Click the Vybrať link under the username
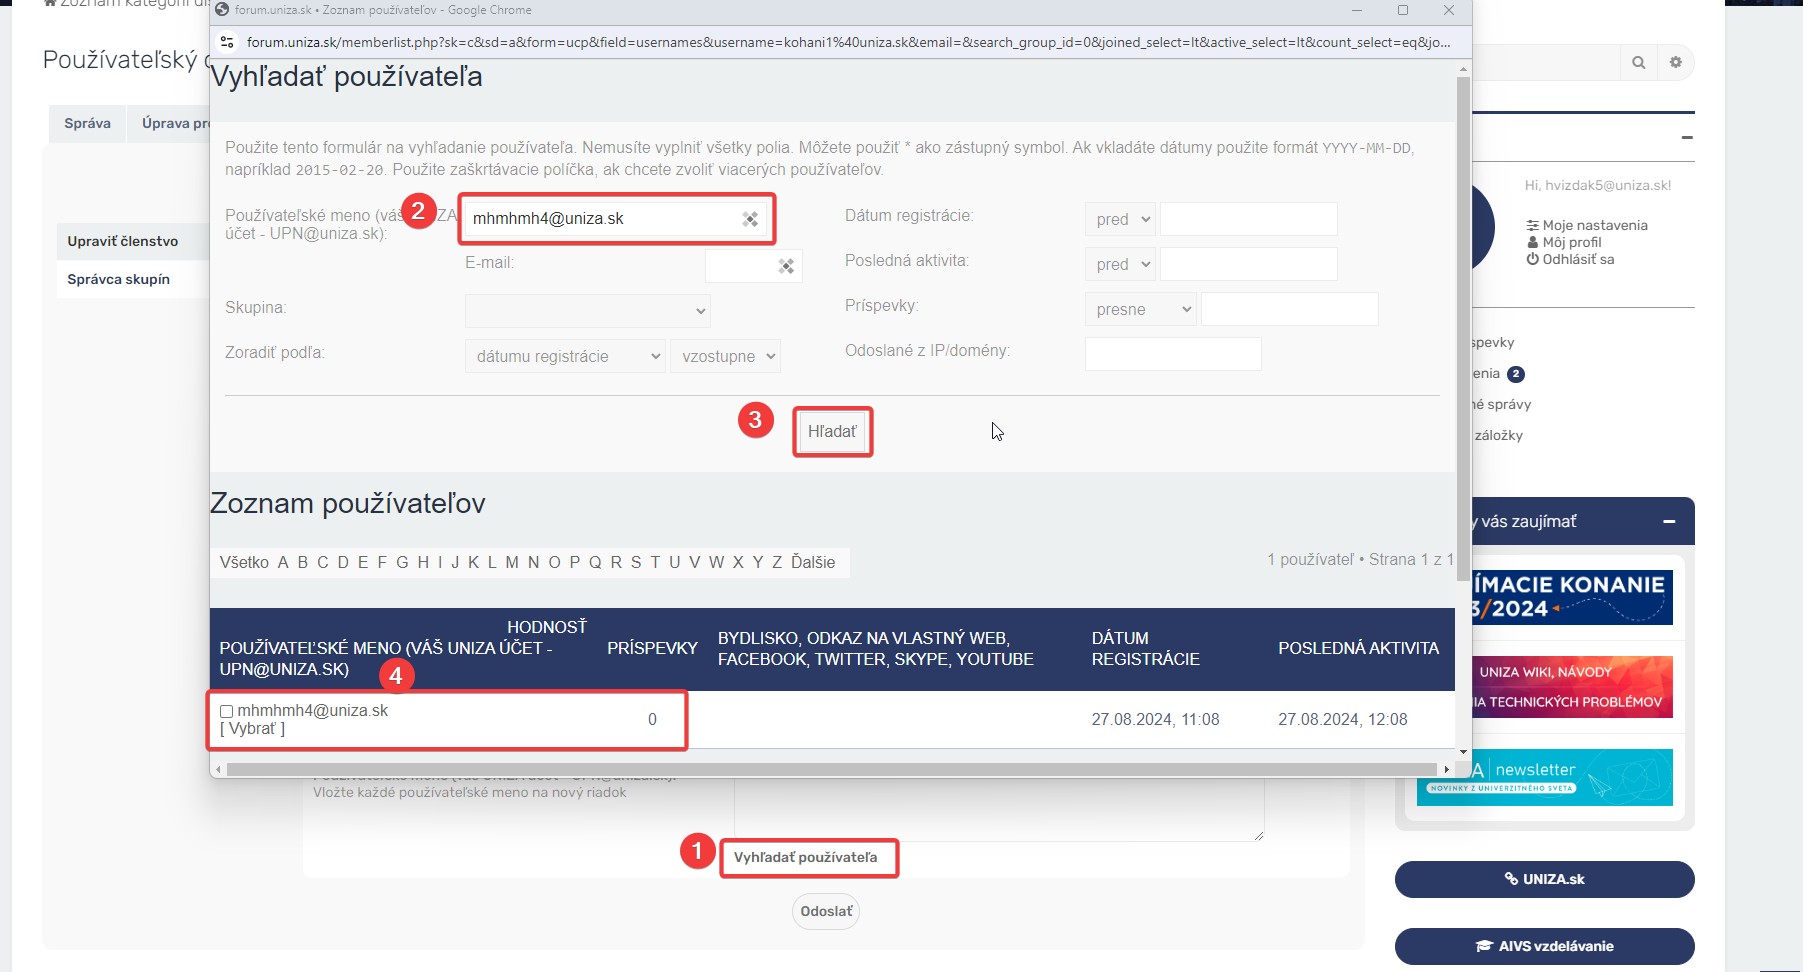 252,729
